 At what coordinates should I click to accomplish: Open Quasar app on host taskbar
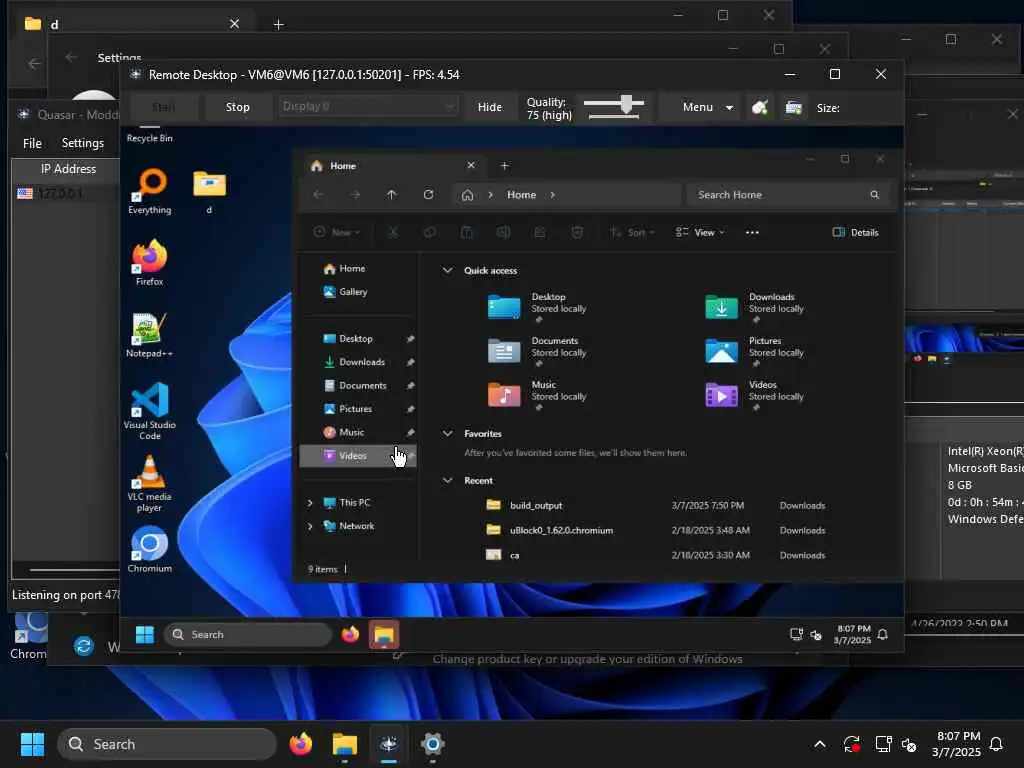click(389, 744)
